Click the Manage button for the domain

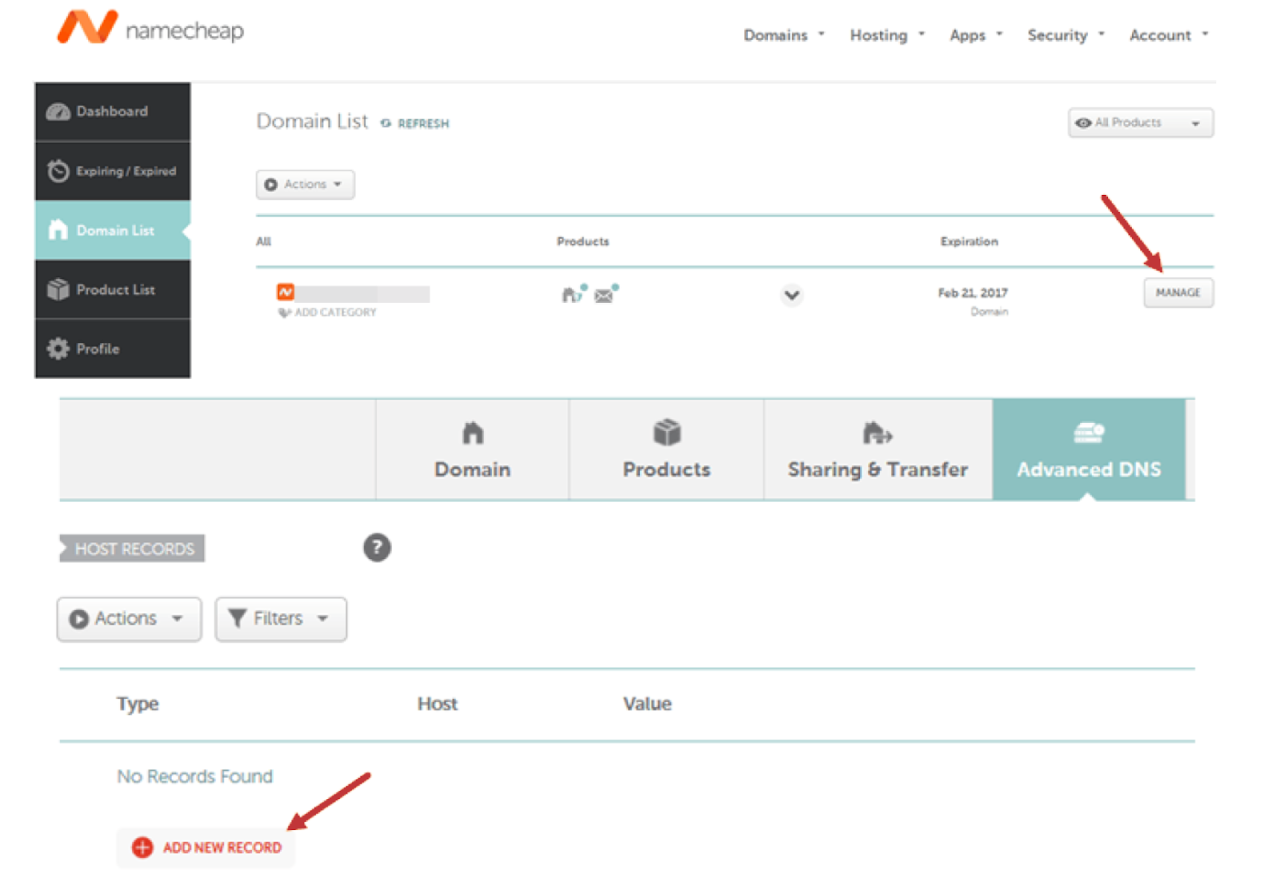(1179, 293)
